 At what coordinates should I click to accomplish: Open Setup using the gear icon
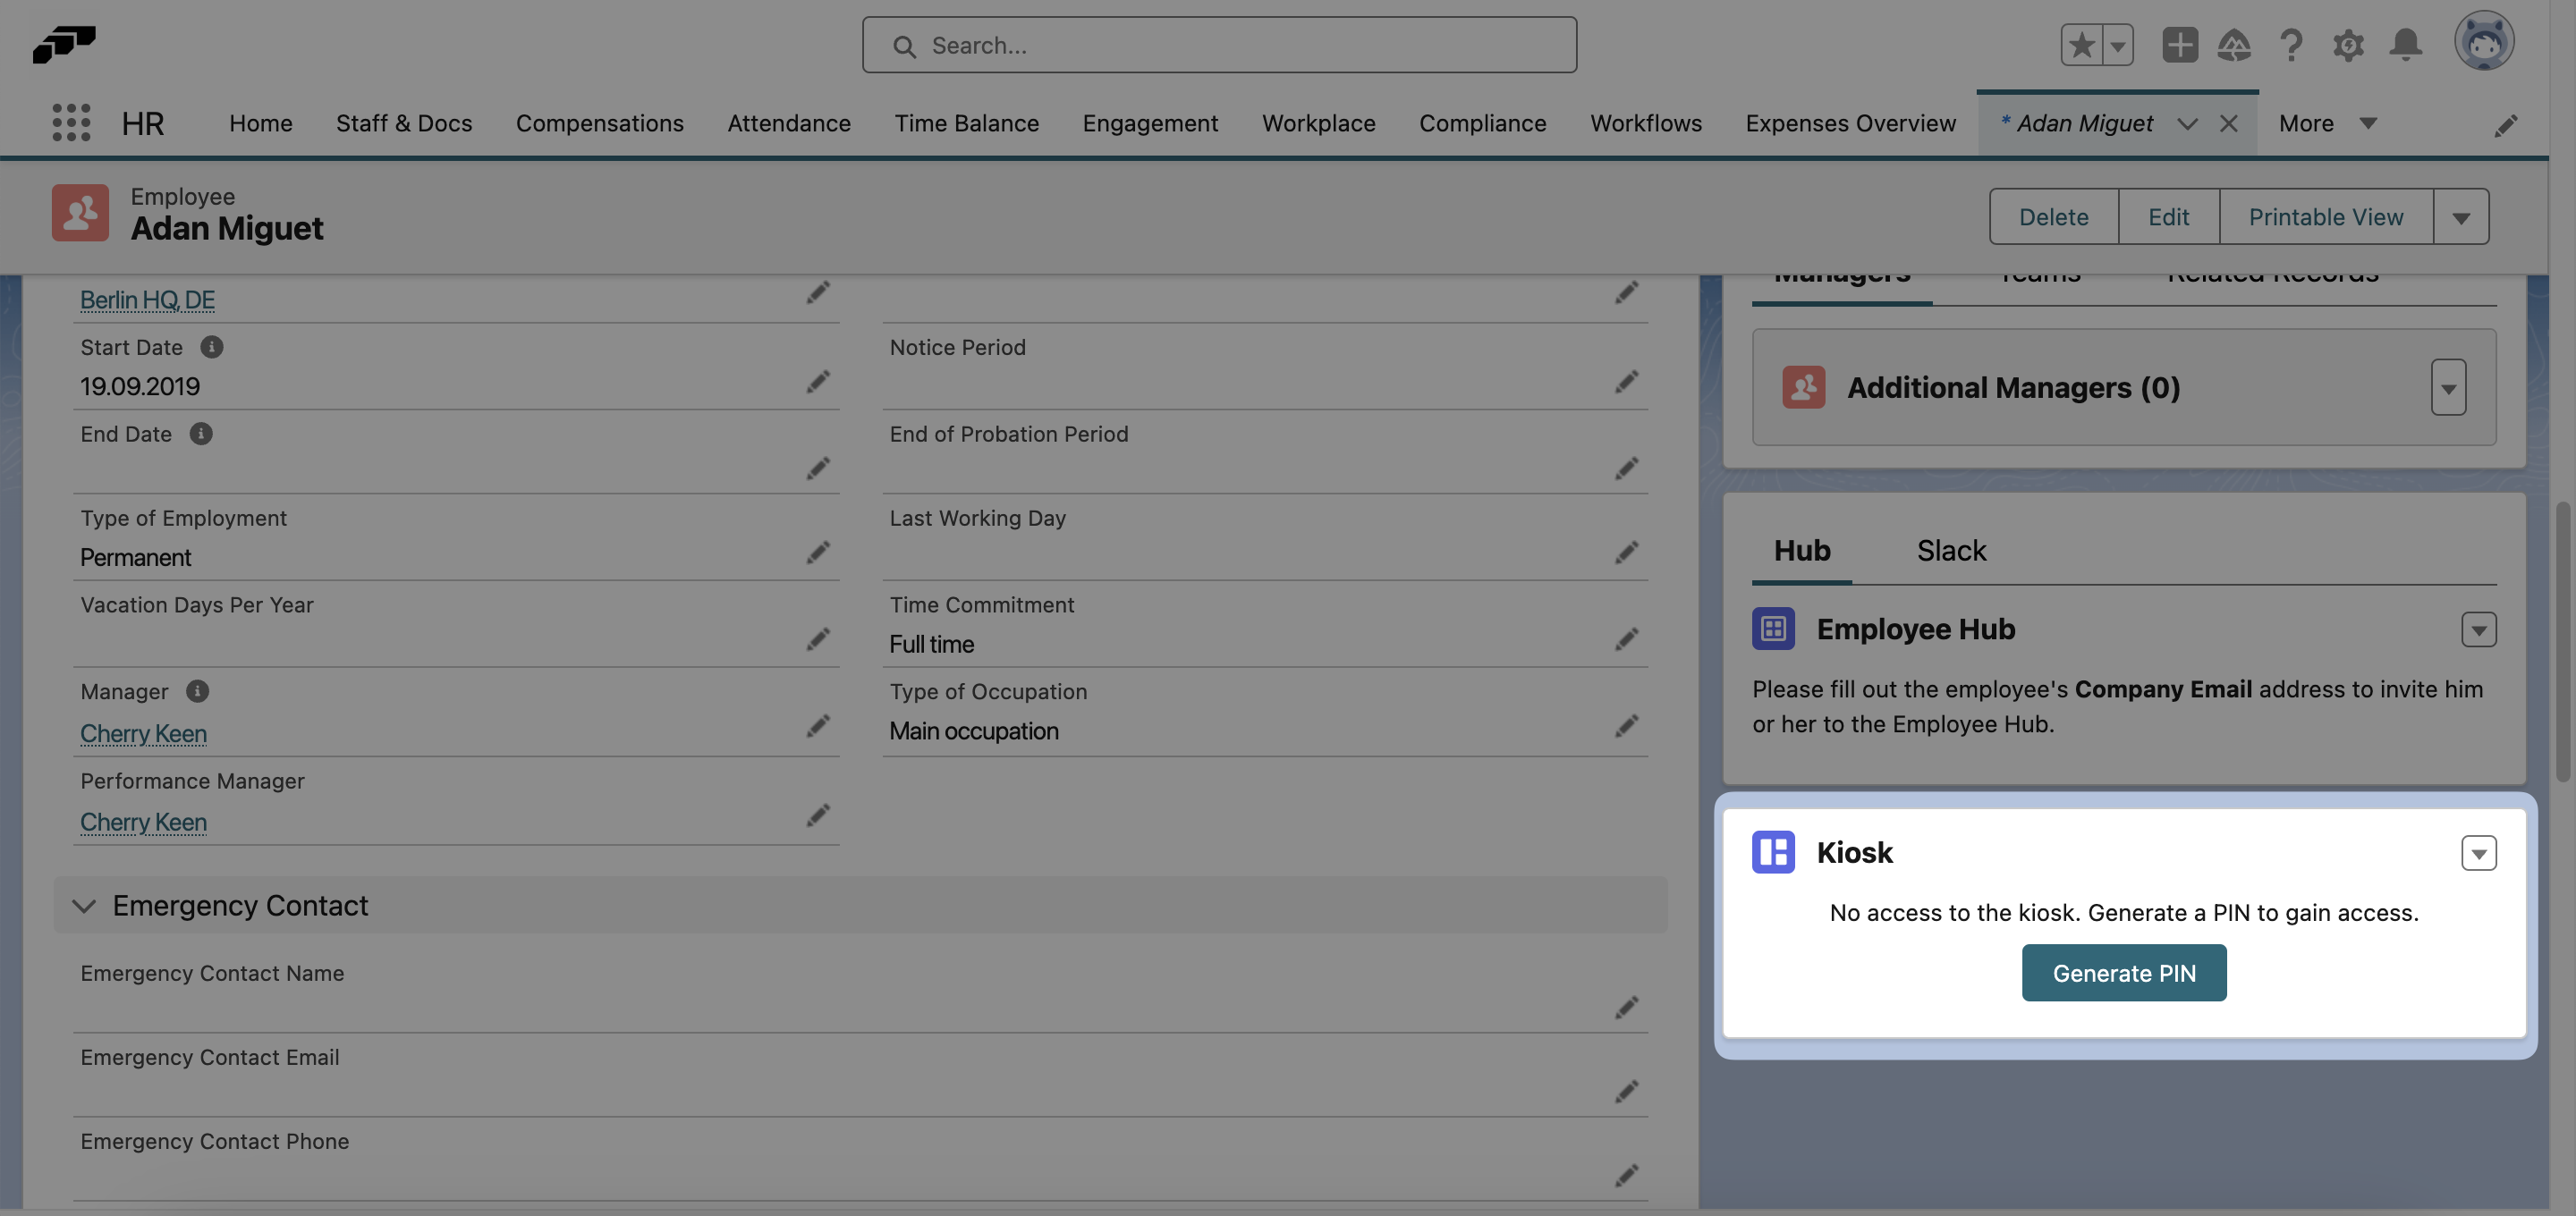2349,45
